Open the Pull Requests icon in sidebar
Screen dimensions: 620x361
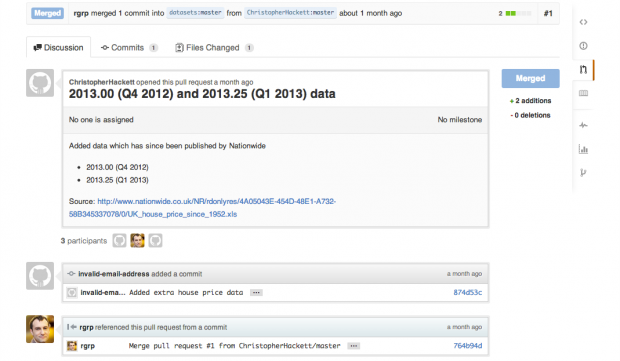tap(583, 70)
